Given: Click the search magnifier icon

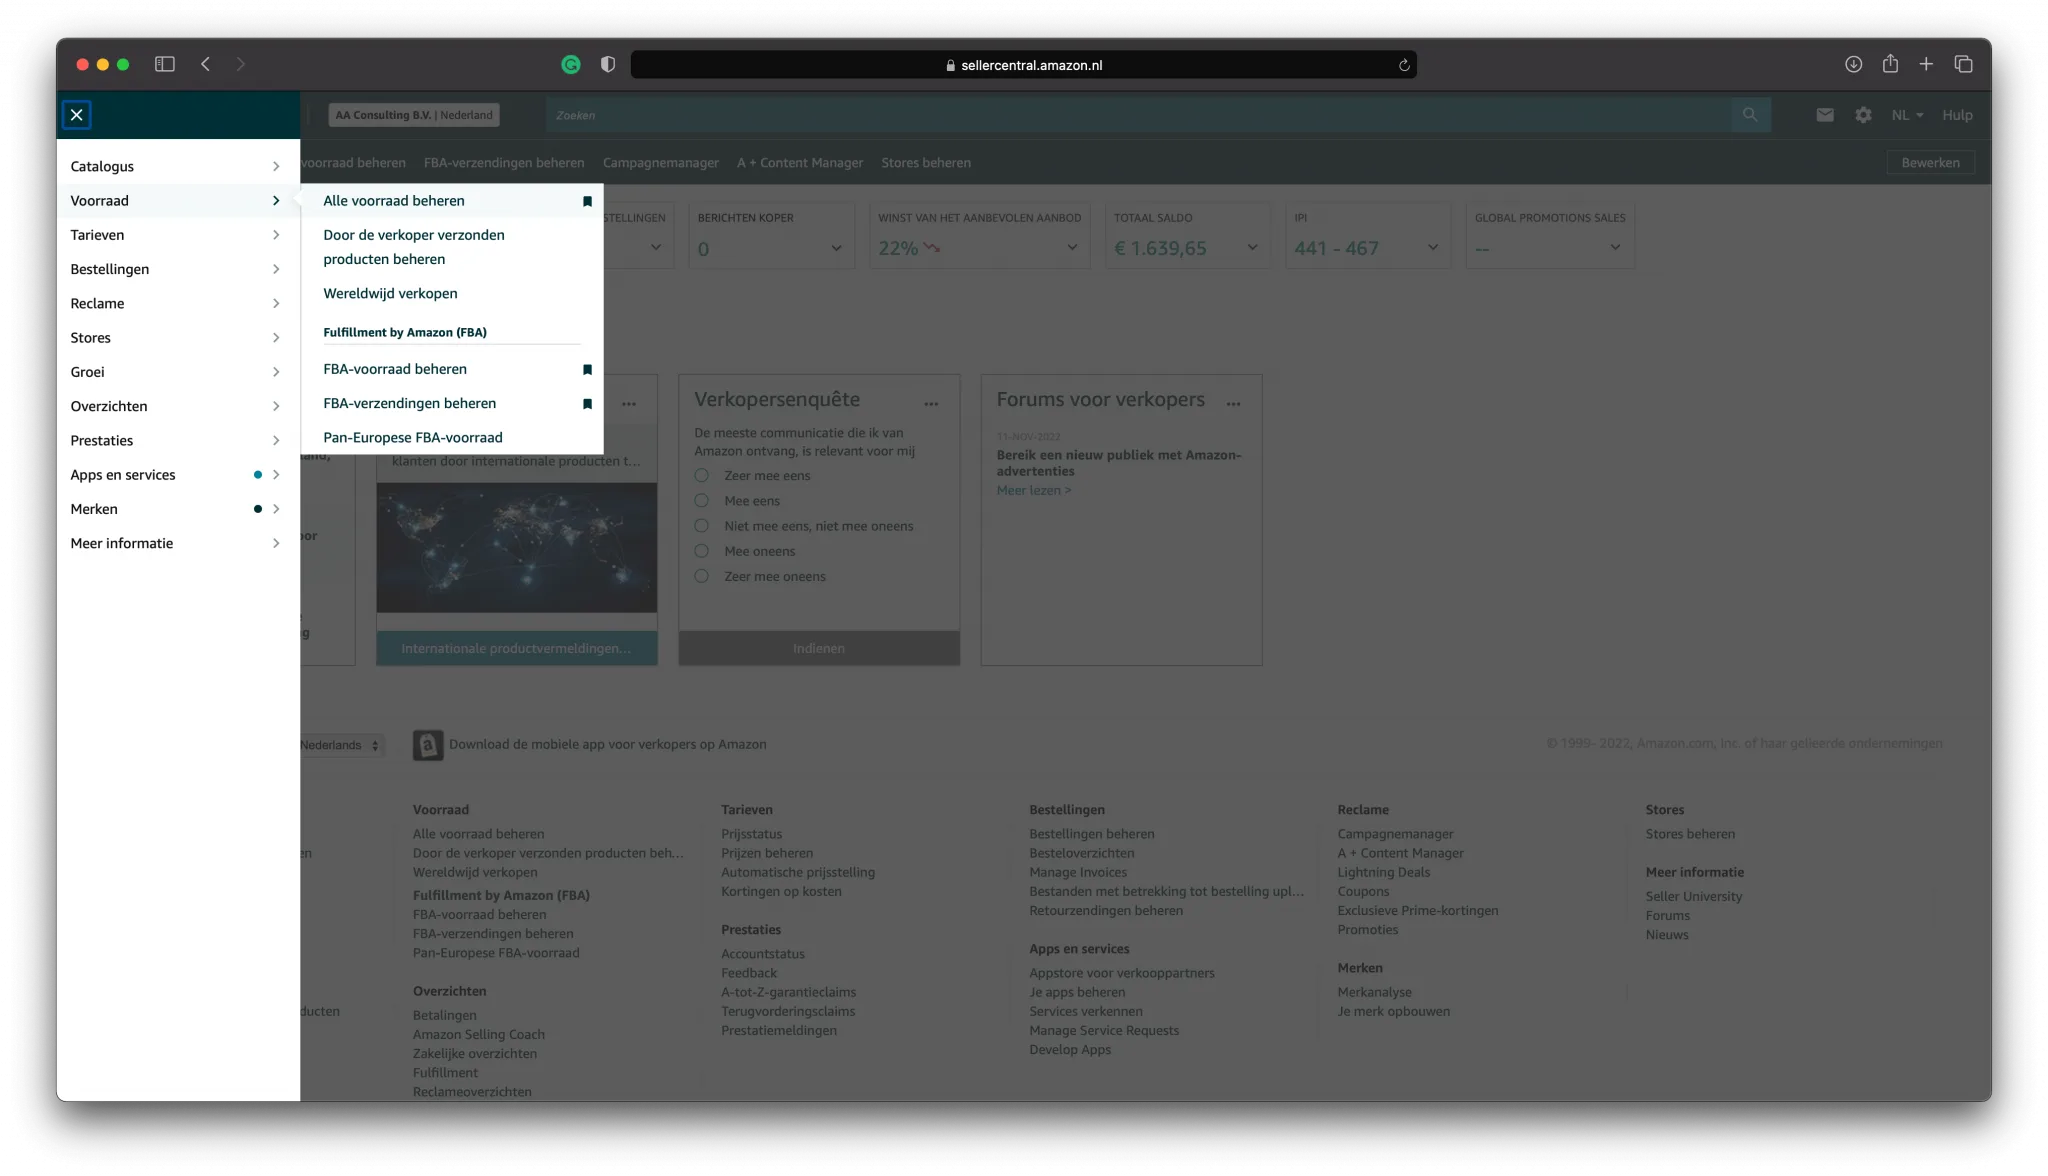Looking at the screenshot, I should click(1750, 115).
